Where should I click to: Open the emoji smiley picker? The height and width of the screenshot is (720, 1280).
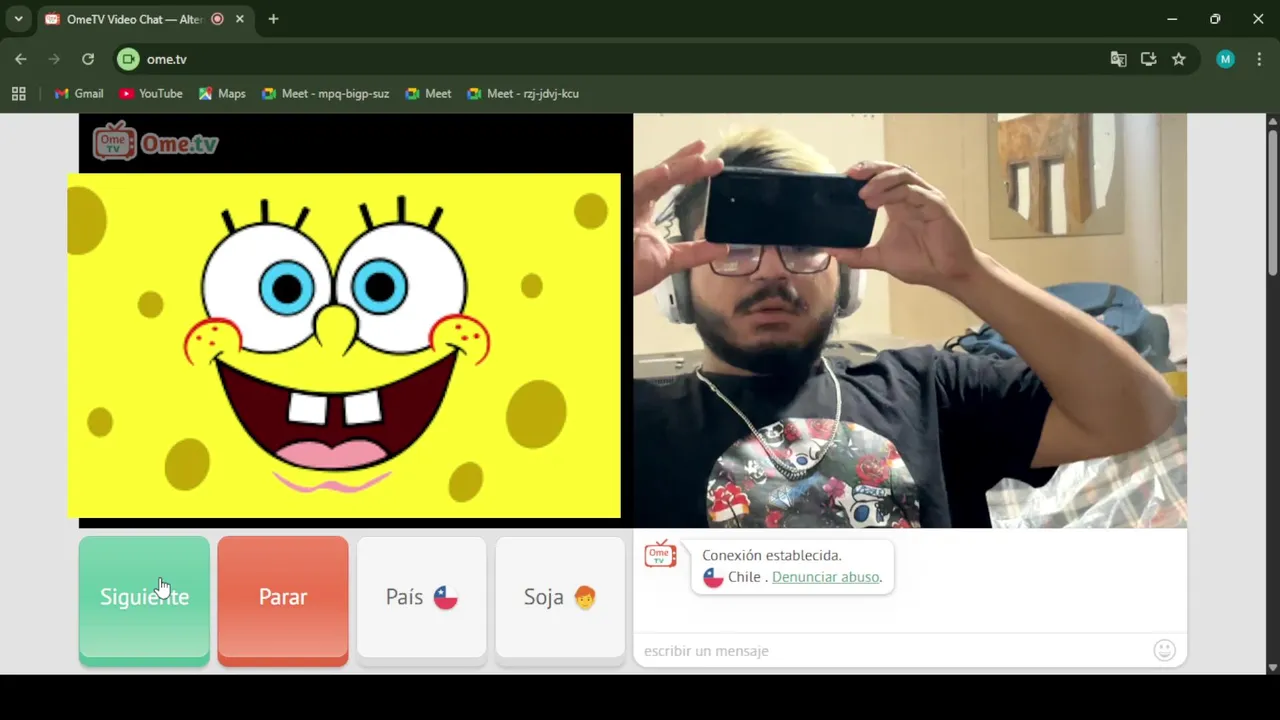pyautogui.click(x=1164, y=651)
